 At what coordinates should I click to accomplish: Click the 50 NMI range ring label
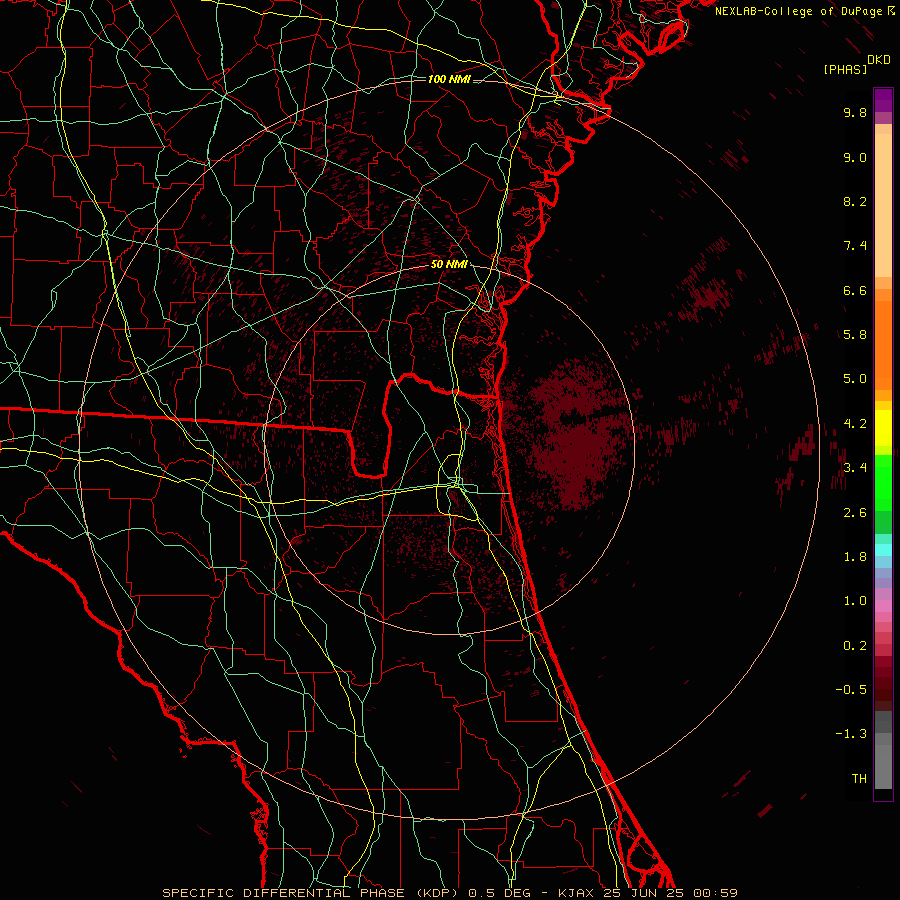point(449,264)
